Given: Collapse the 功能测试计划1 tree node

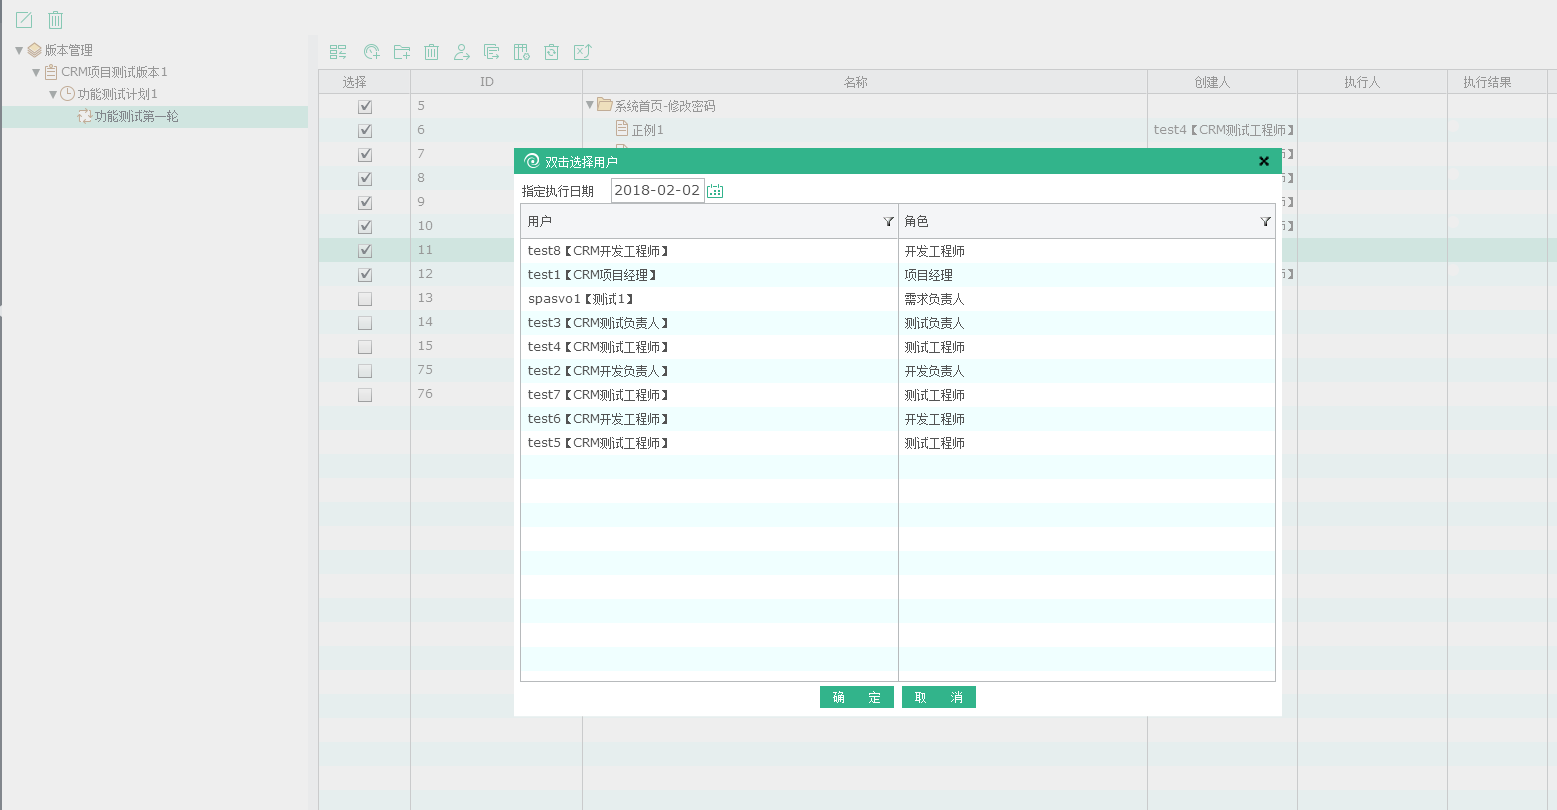Looking at the screenshot, I should pyautogui.click(x=53, y=94).
